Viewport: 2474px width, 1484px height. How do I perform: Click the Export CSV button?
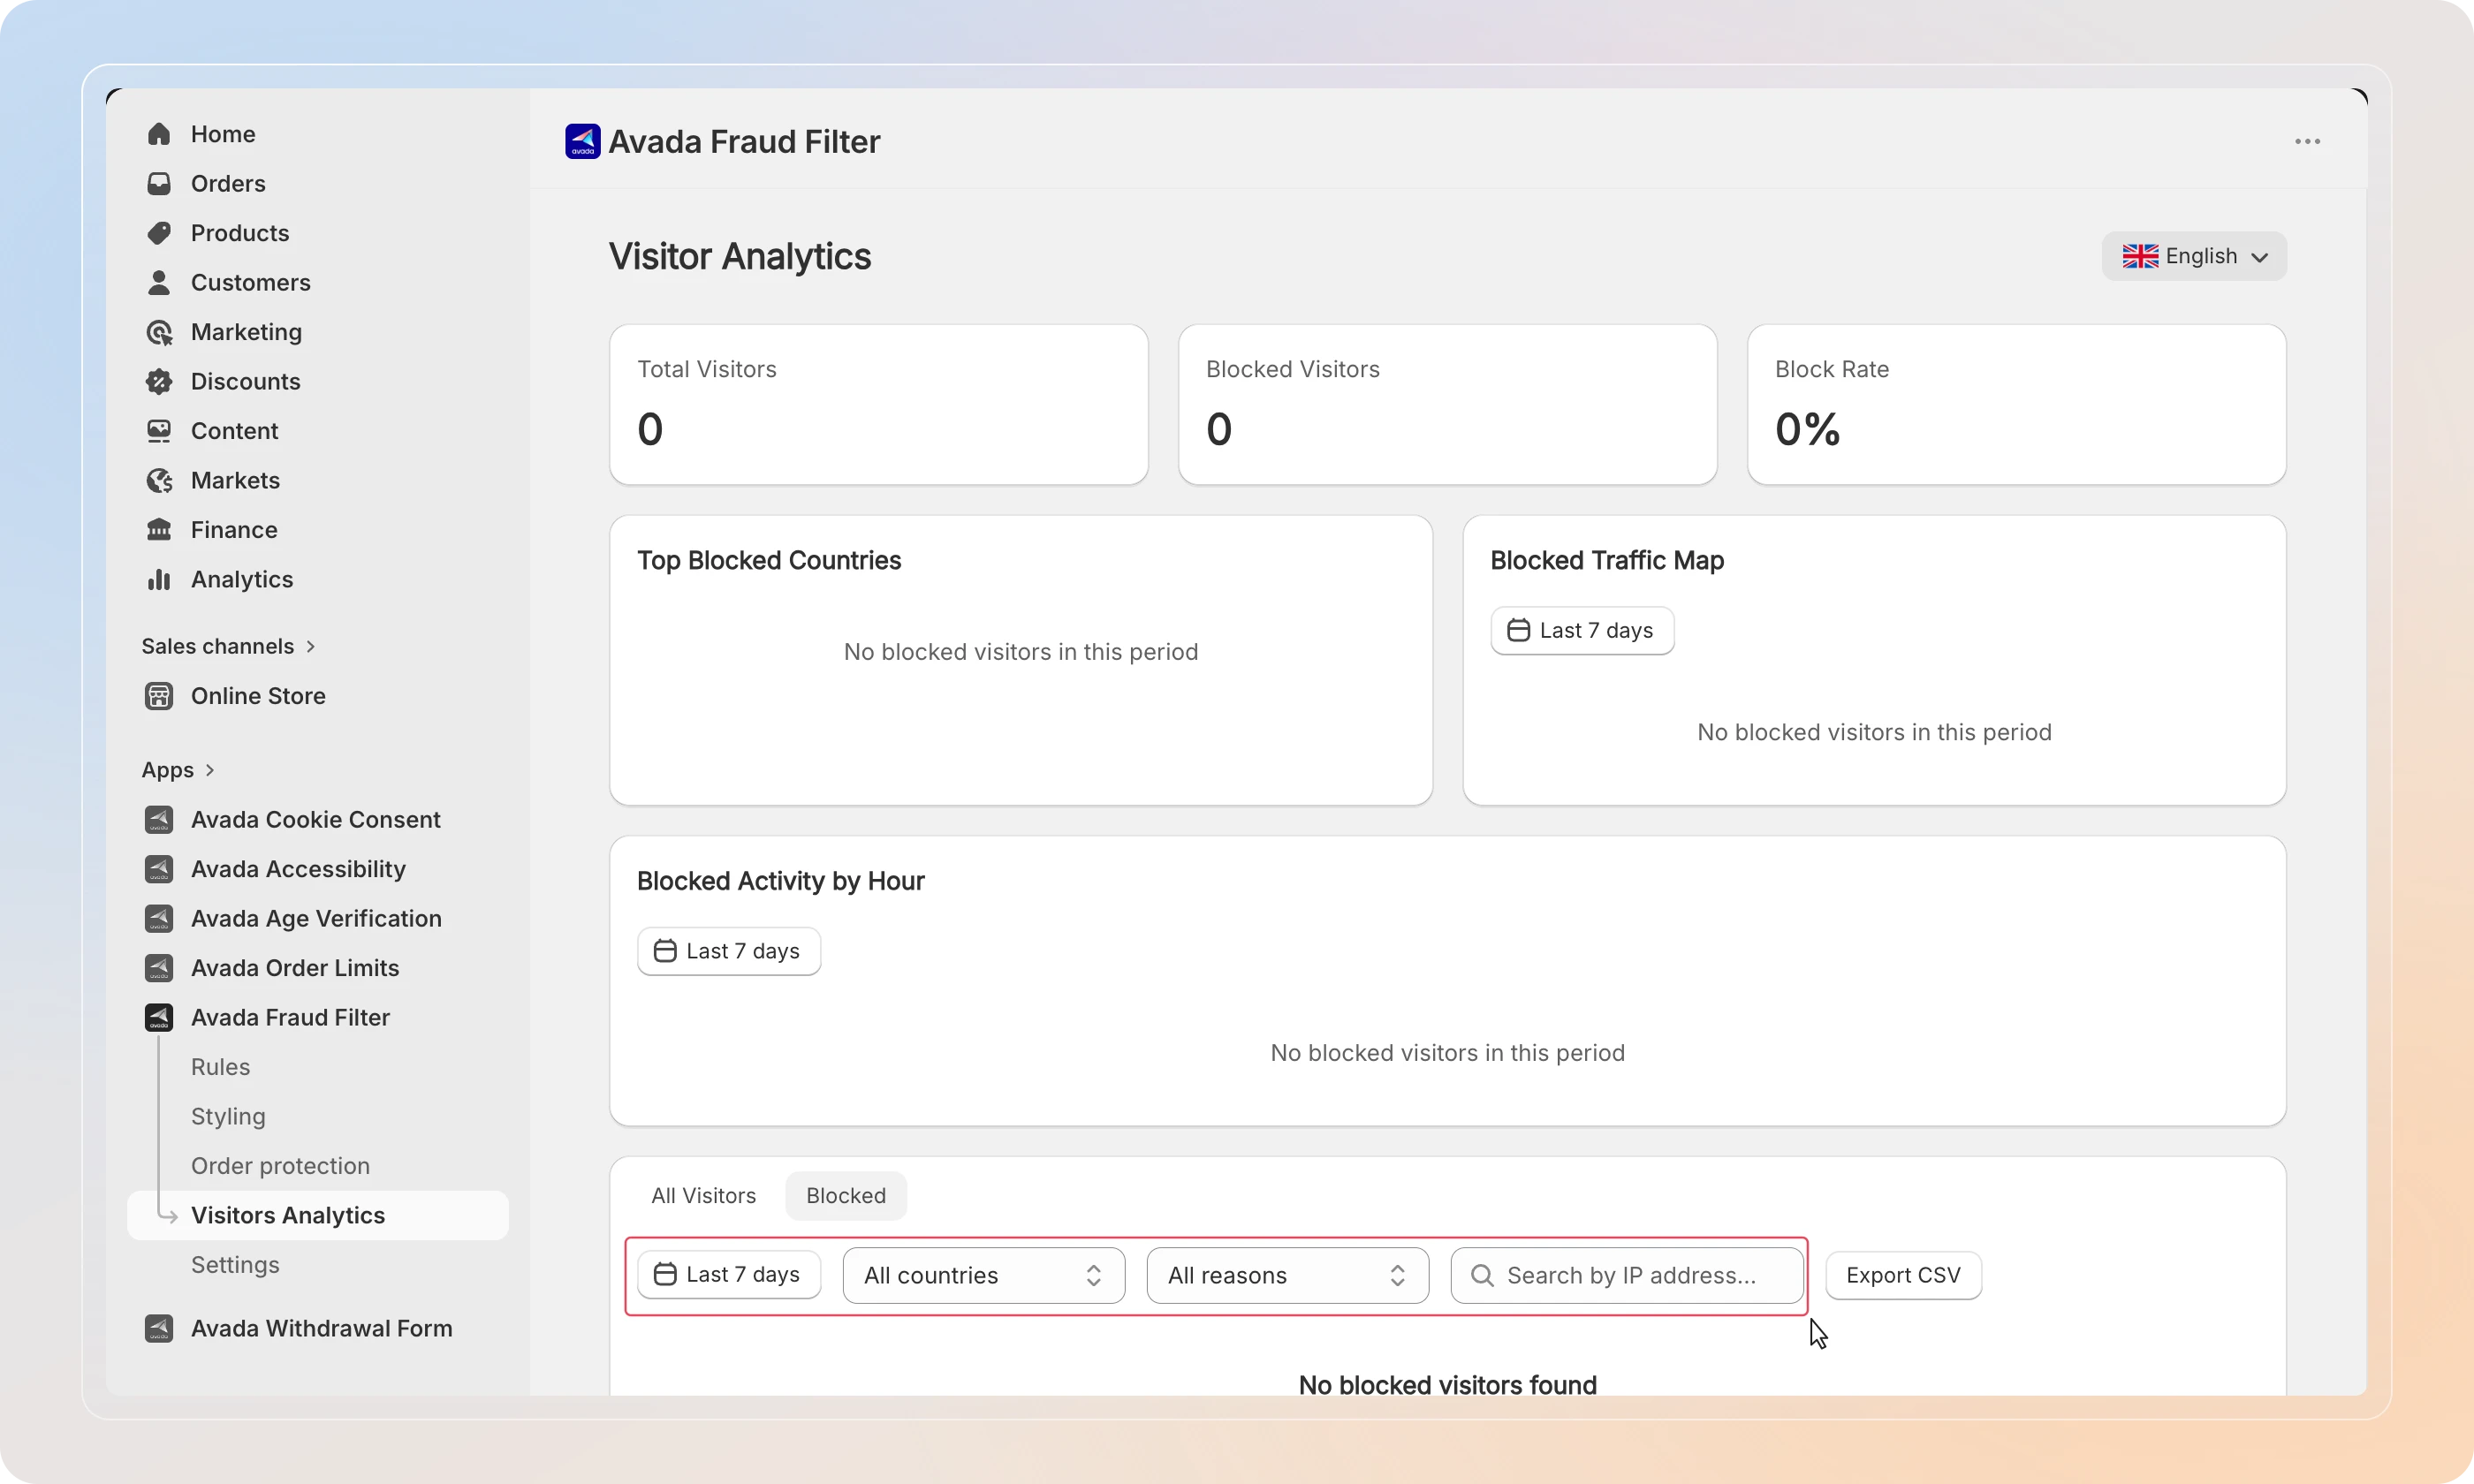pyautogui.click(x=1903, y=1275)
